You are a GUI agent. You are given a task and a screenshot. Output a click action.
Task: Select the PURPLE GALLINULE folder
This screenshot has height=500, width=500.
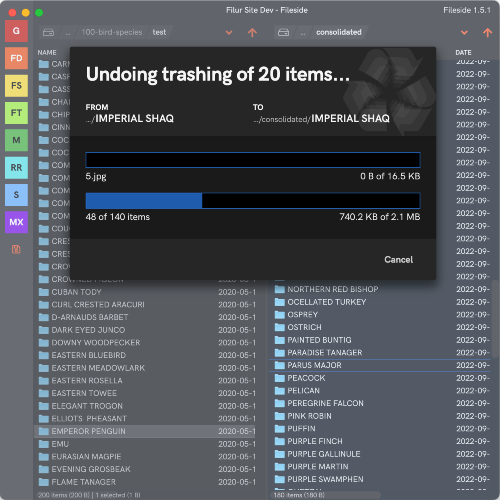(x=380, y=454)
